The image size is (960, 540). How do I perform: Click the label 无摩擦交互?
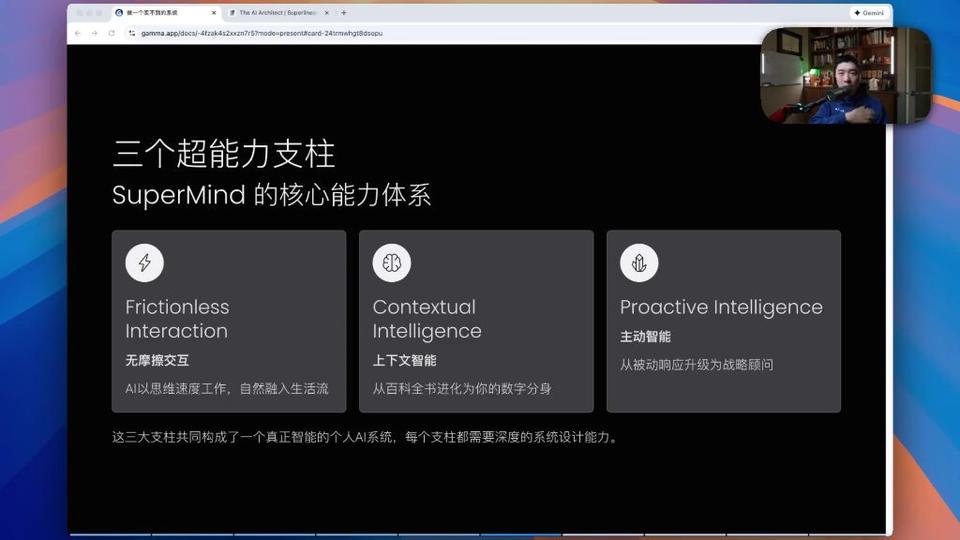(x=157, y=361)
